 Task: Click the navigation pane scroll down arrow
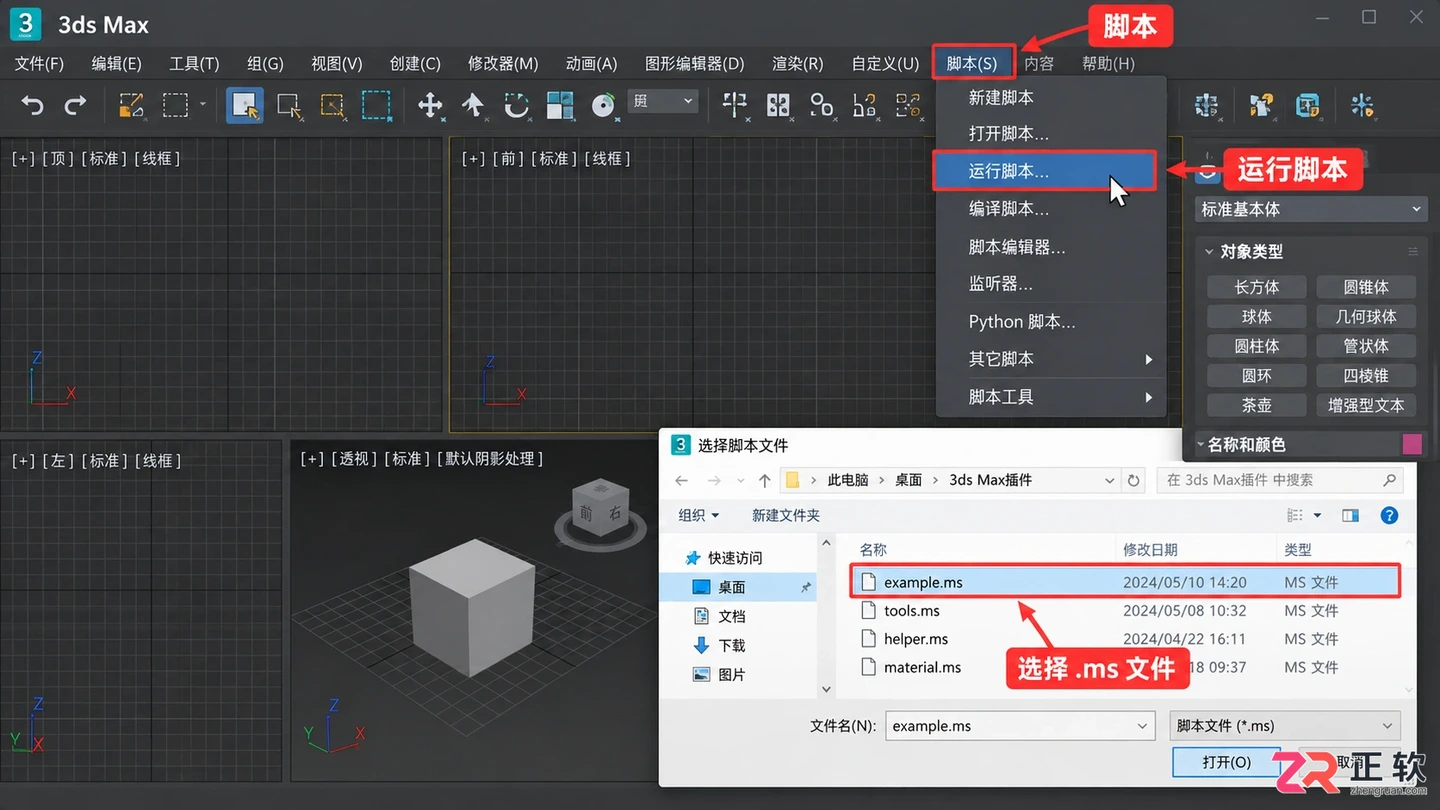[826, 689]
